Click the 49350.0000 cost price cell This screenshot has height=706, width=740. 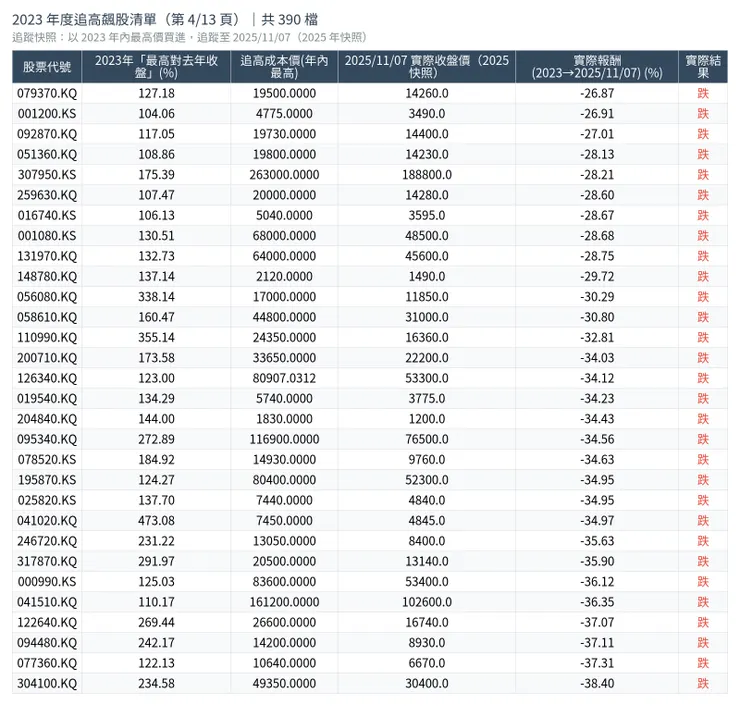point(284,683)
